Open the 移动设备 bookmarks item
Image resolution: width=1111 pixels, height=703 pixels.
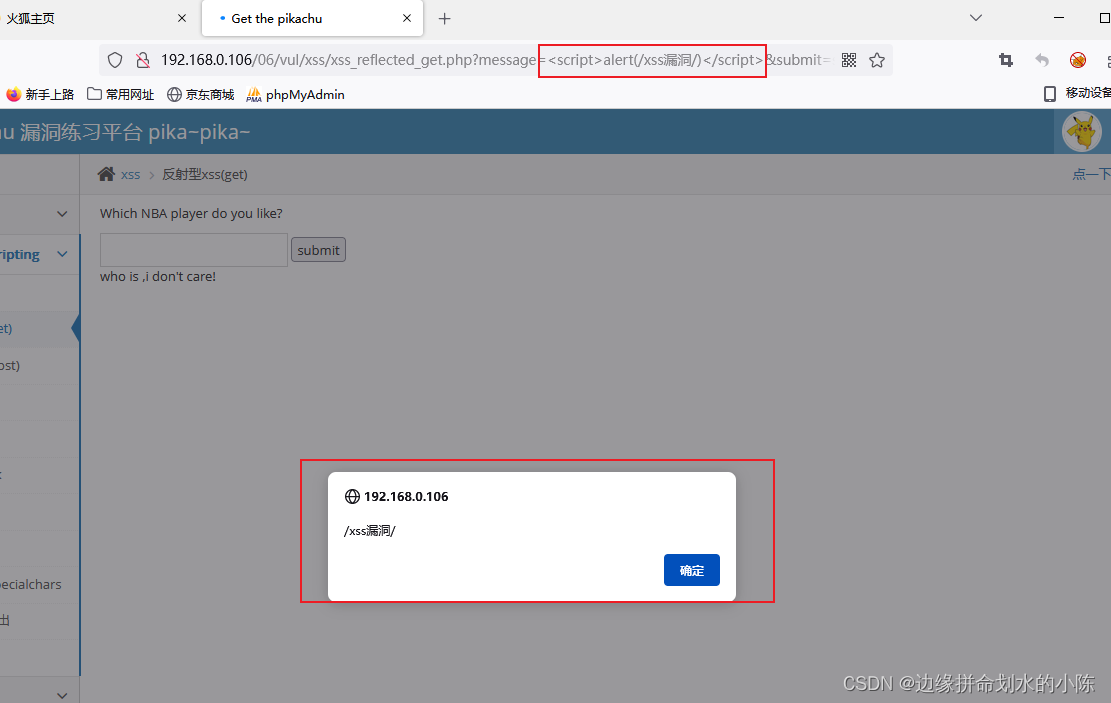[1077, 94]
